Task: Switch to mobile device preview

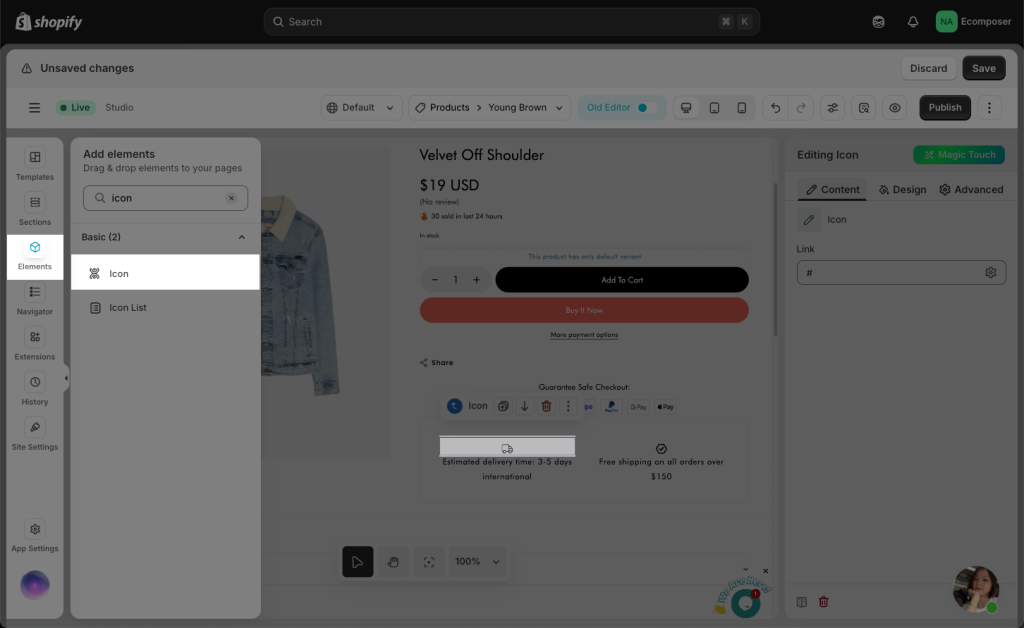Action: click(x=741, y=108)
